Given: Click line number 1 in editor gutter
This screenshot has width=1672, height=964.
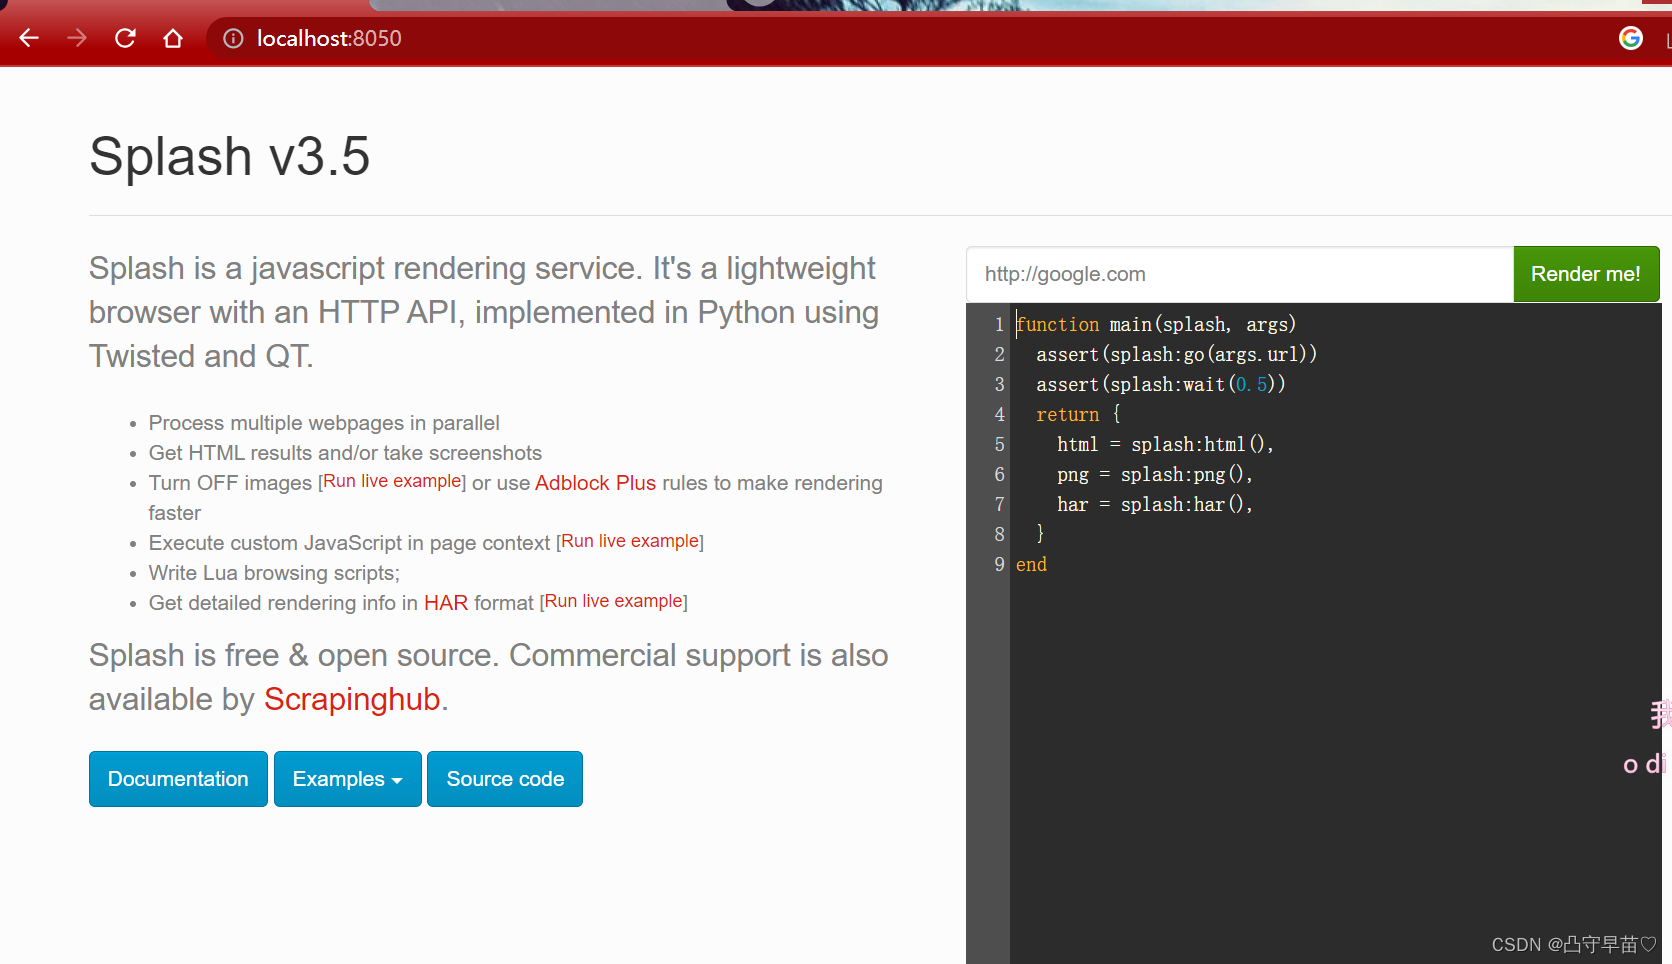Looking at the screenshot, I should click(x=999, y=324).
